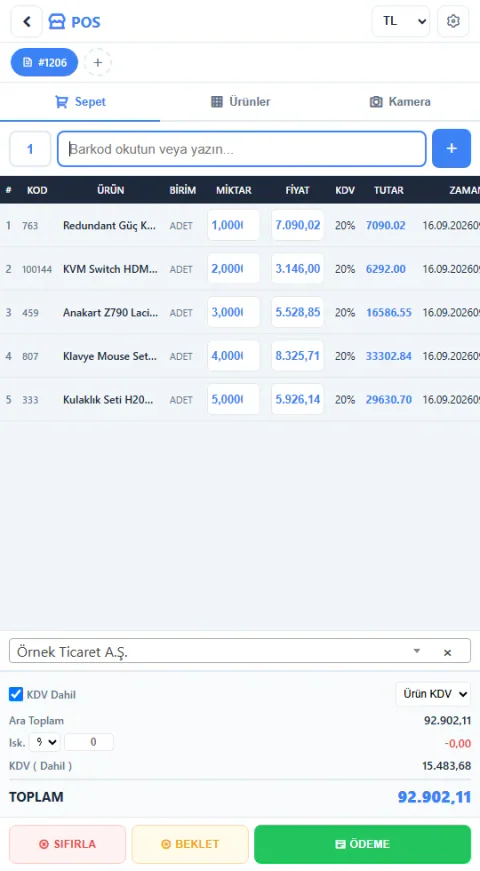480x871 pixels.
Task: Click the TUTAR column header
Action: tap(388, 190)
